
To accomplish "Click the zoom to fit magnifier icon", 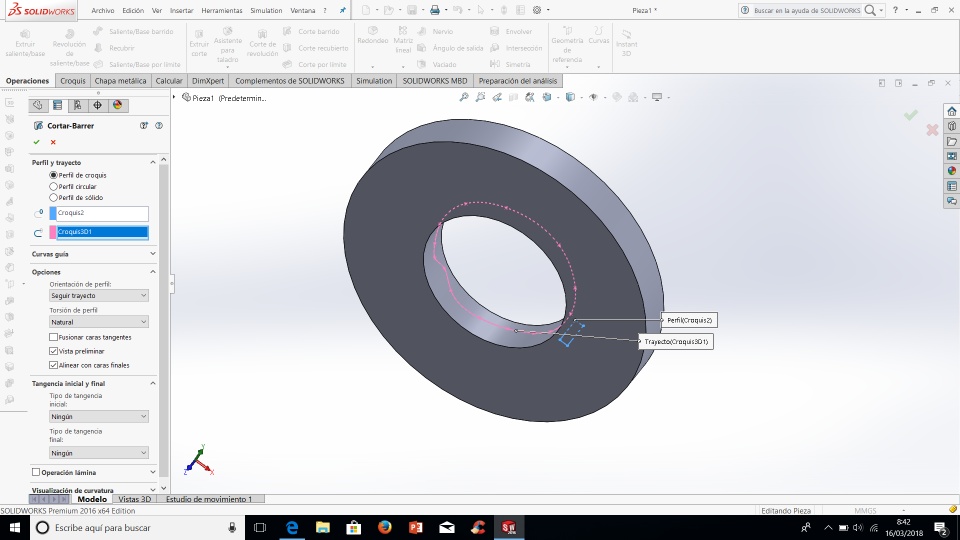I will point(464,97).
